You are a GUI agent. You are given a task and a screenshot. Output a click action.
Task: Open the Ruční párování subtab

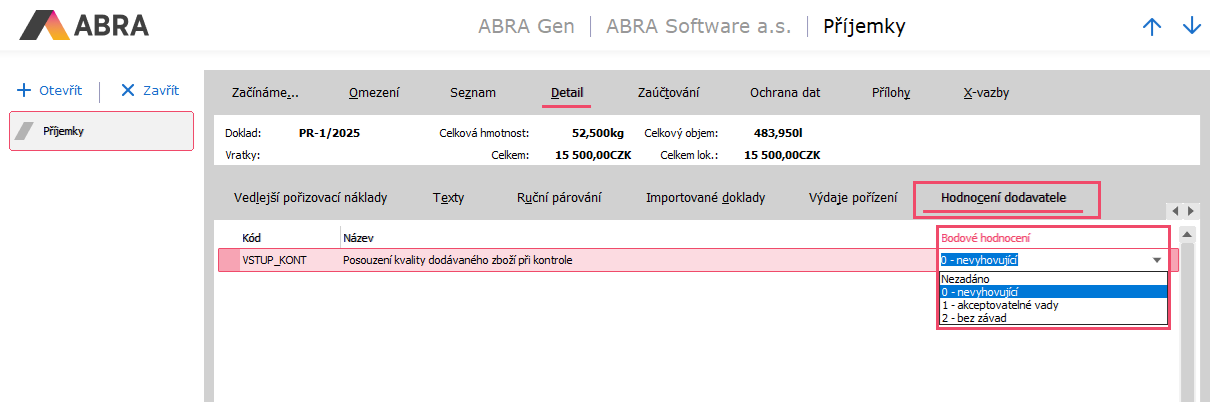pyautogui.click(x=559, y=198)
